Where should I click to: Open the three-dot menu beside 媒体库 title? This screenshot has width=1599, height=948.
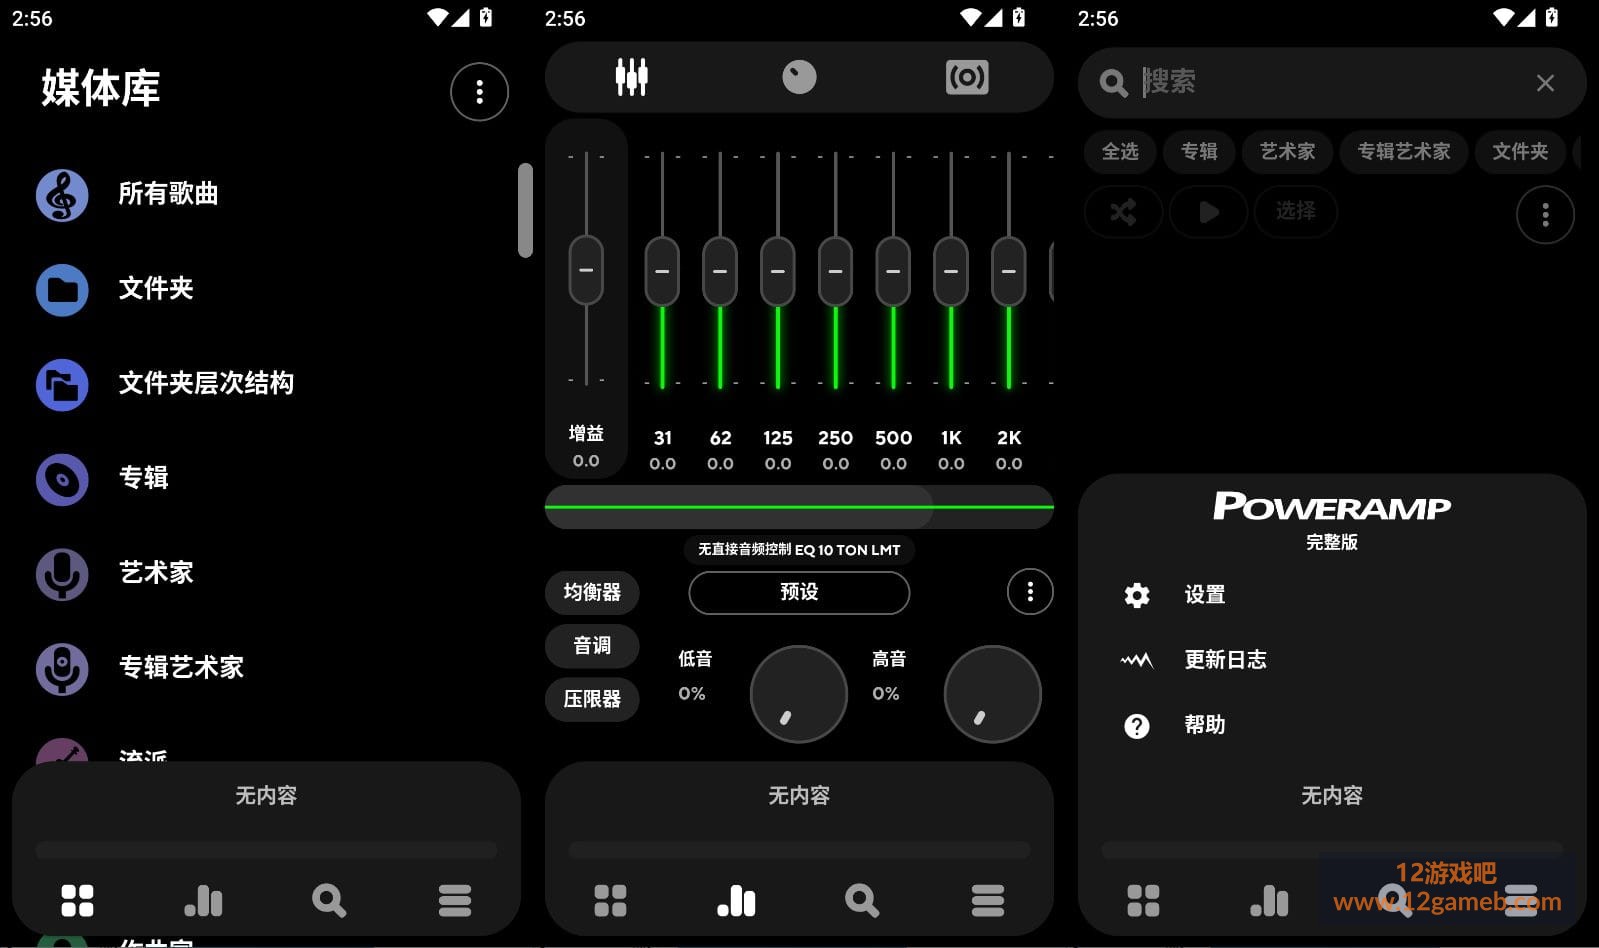pos(480,92)
